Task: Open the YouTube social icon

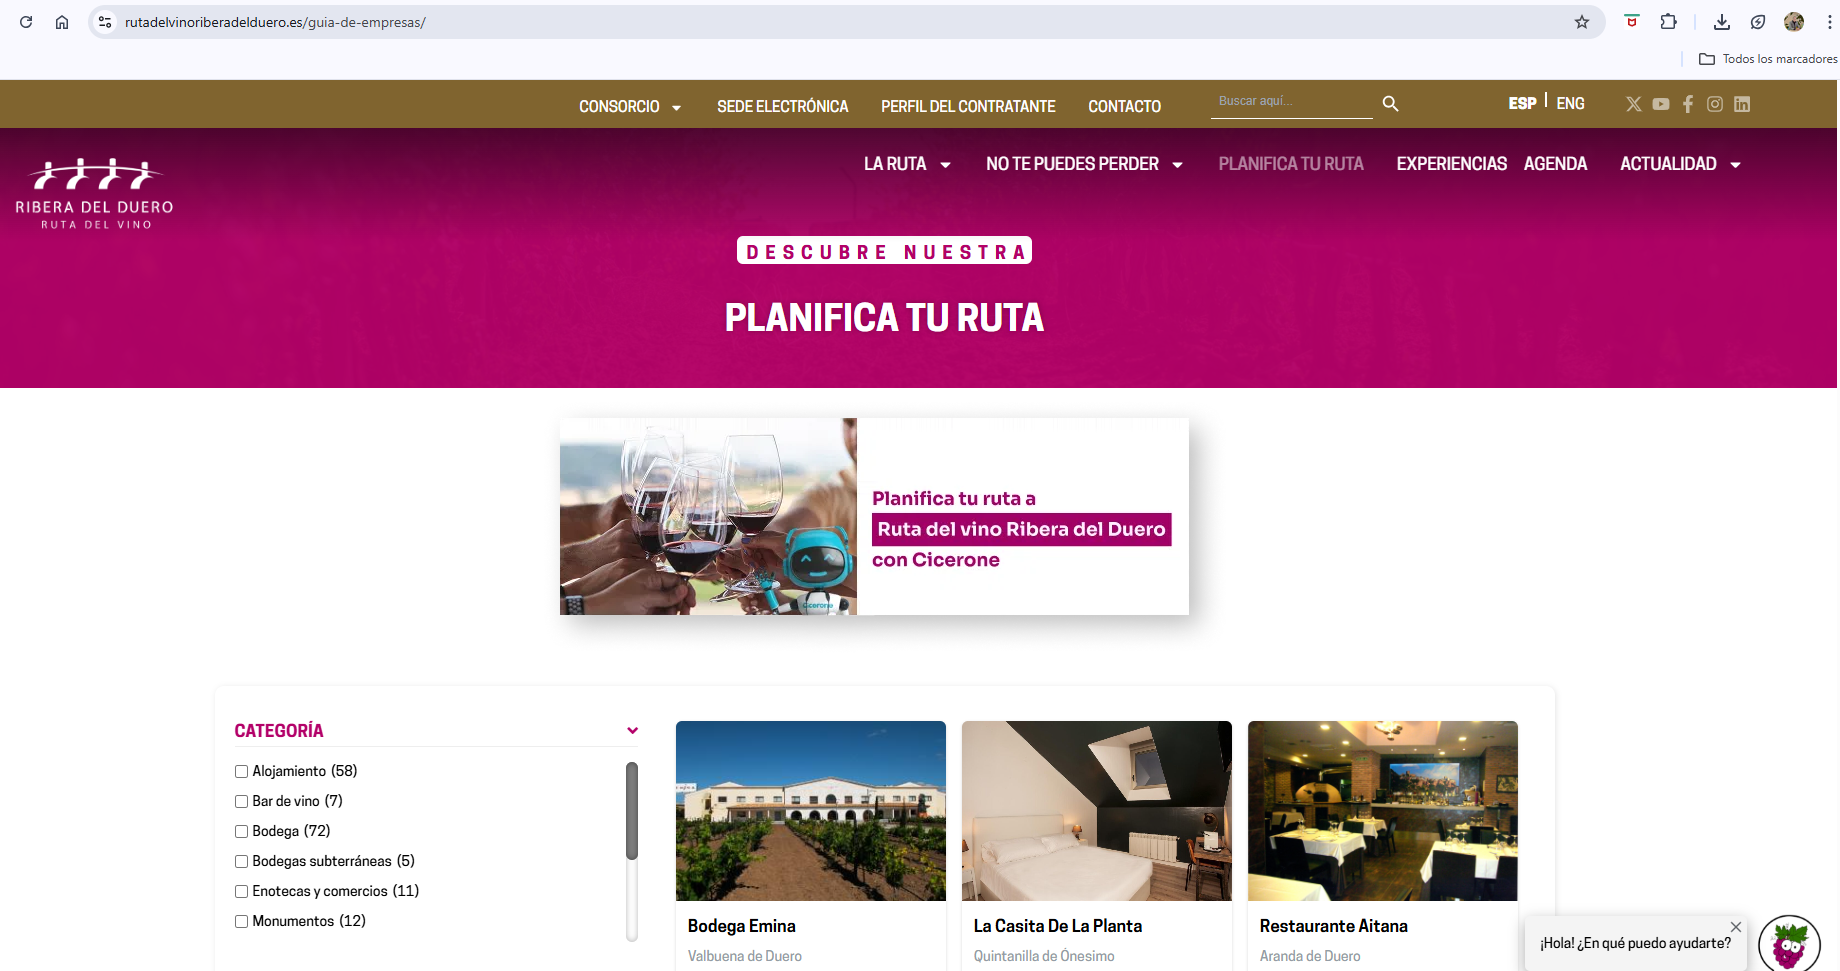Action: tap(1661, 104)
